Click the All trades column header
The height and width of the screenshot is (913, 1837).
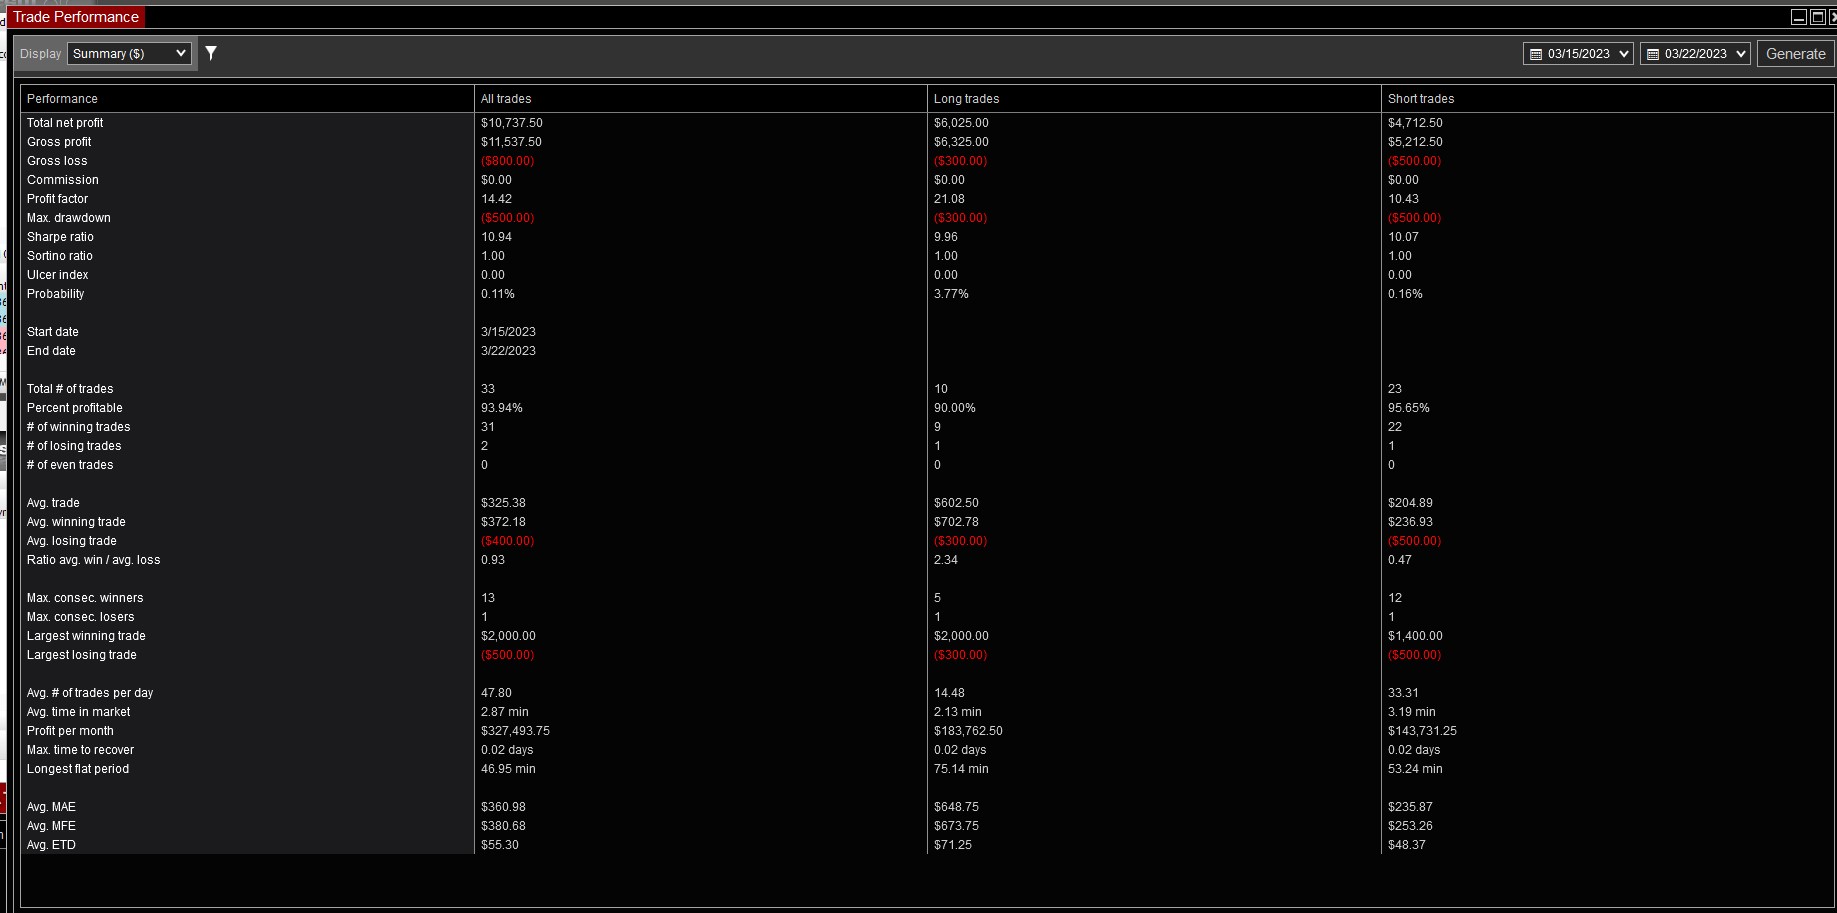pyautogui.click(x=701, y=99)
